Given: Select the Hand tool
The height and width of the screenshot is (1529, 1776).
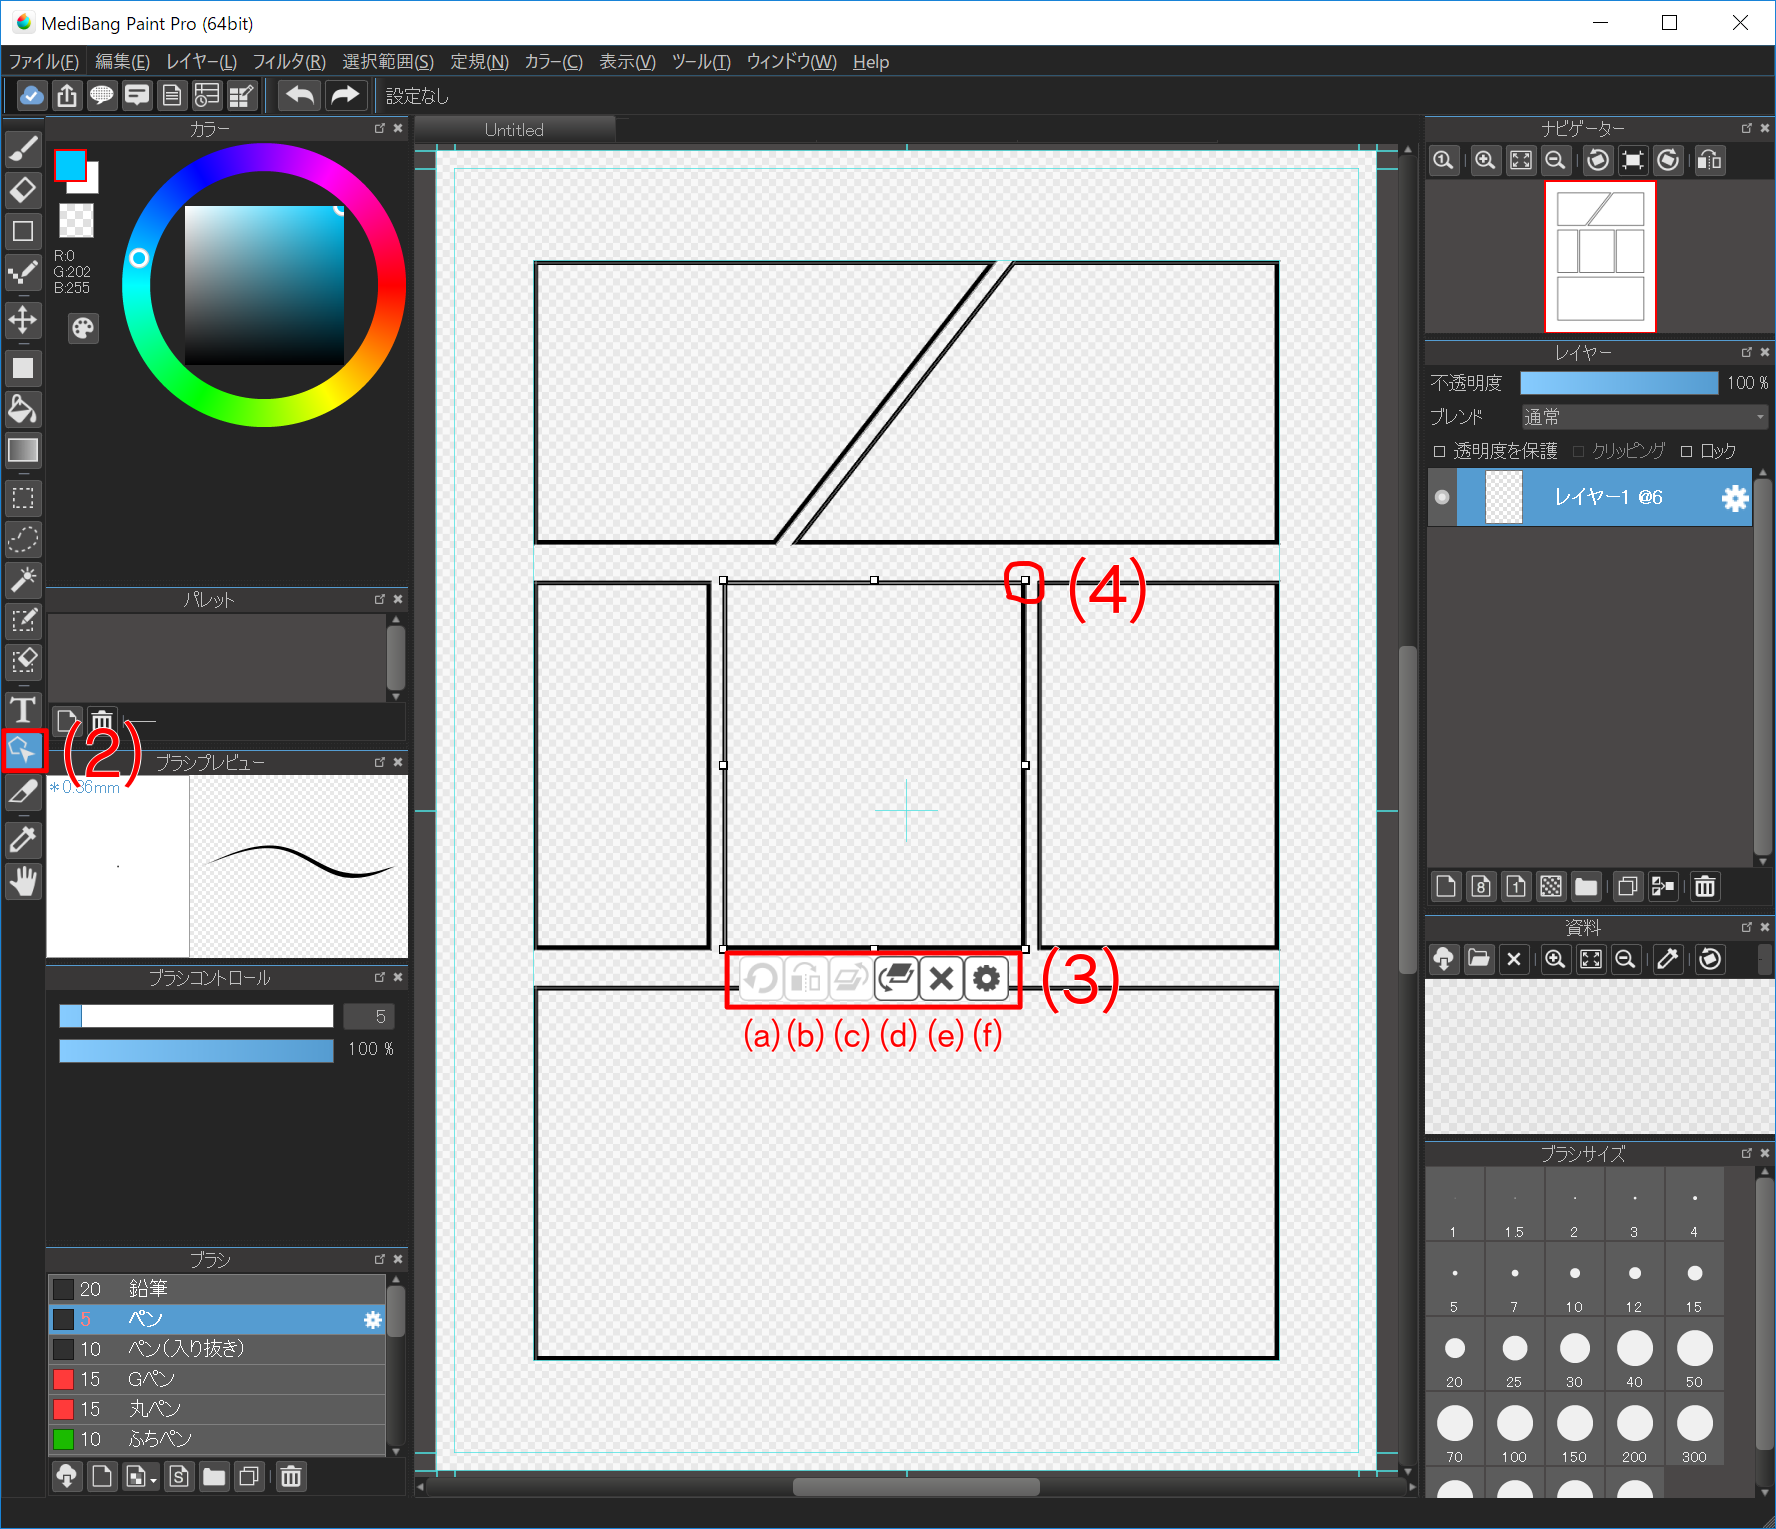Looking at the screenshot, I should coord(23,881).
